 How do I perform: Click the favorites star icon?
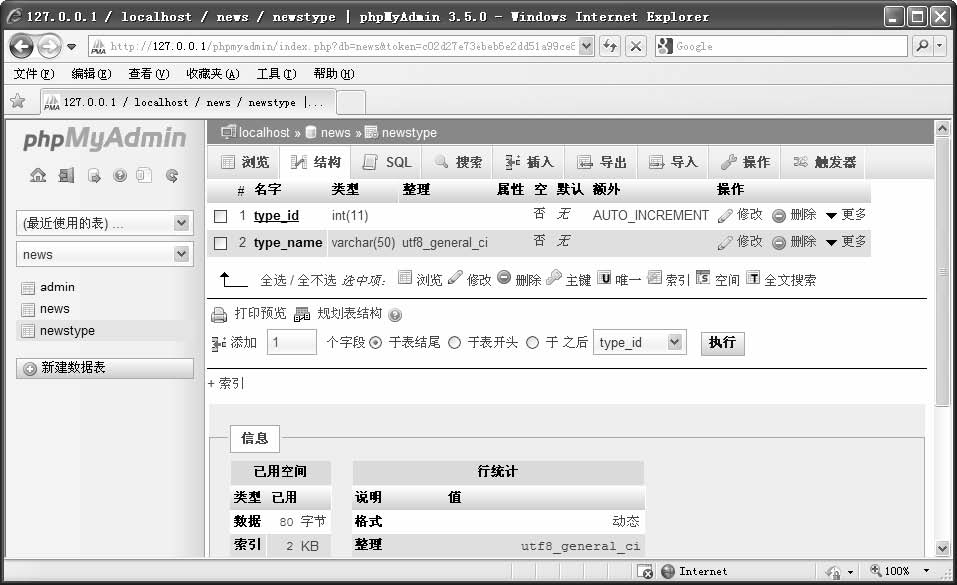pos(18,101)
